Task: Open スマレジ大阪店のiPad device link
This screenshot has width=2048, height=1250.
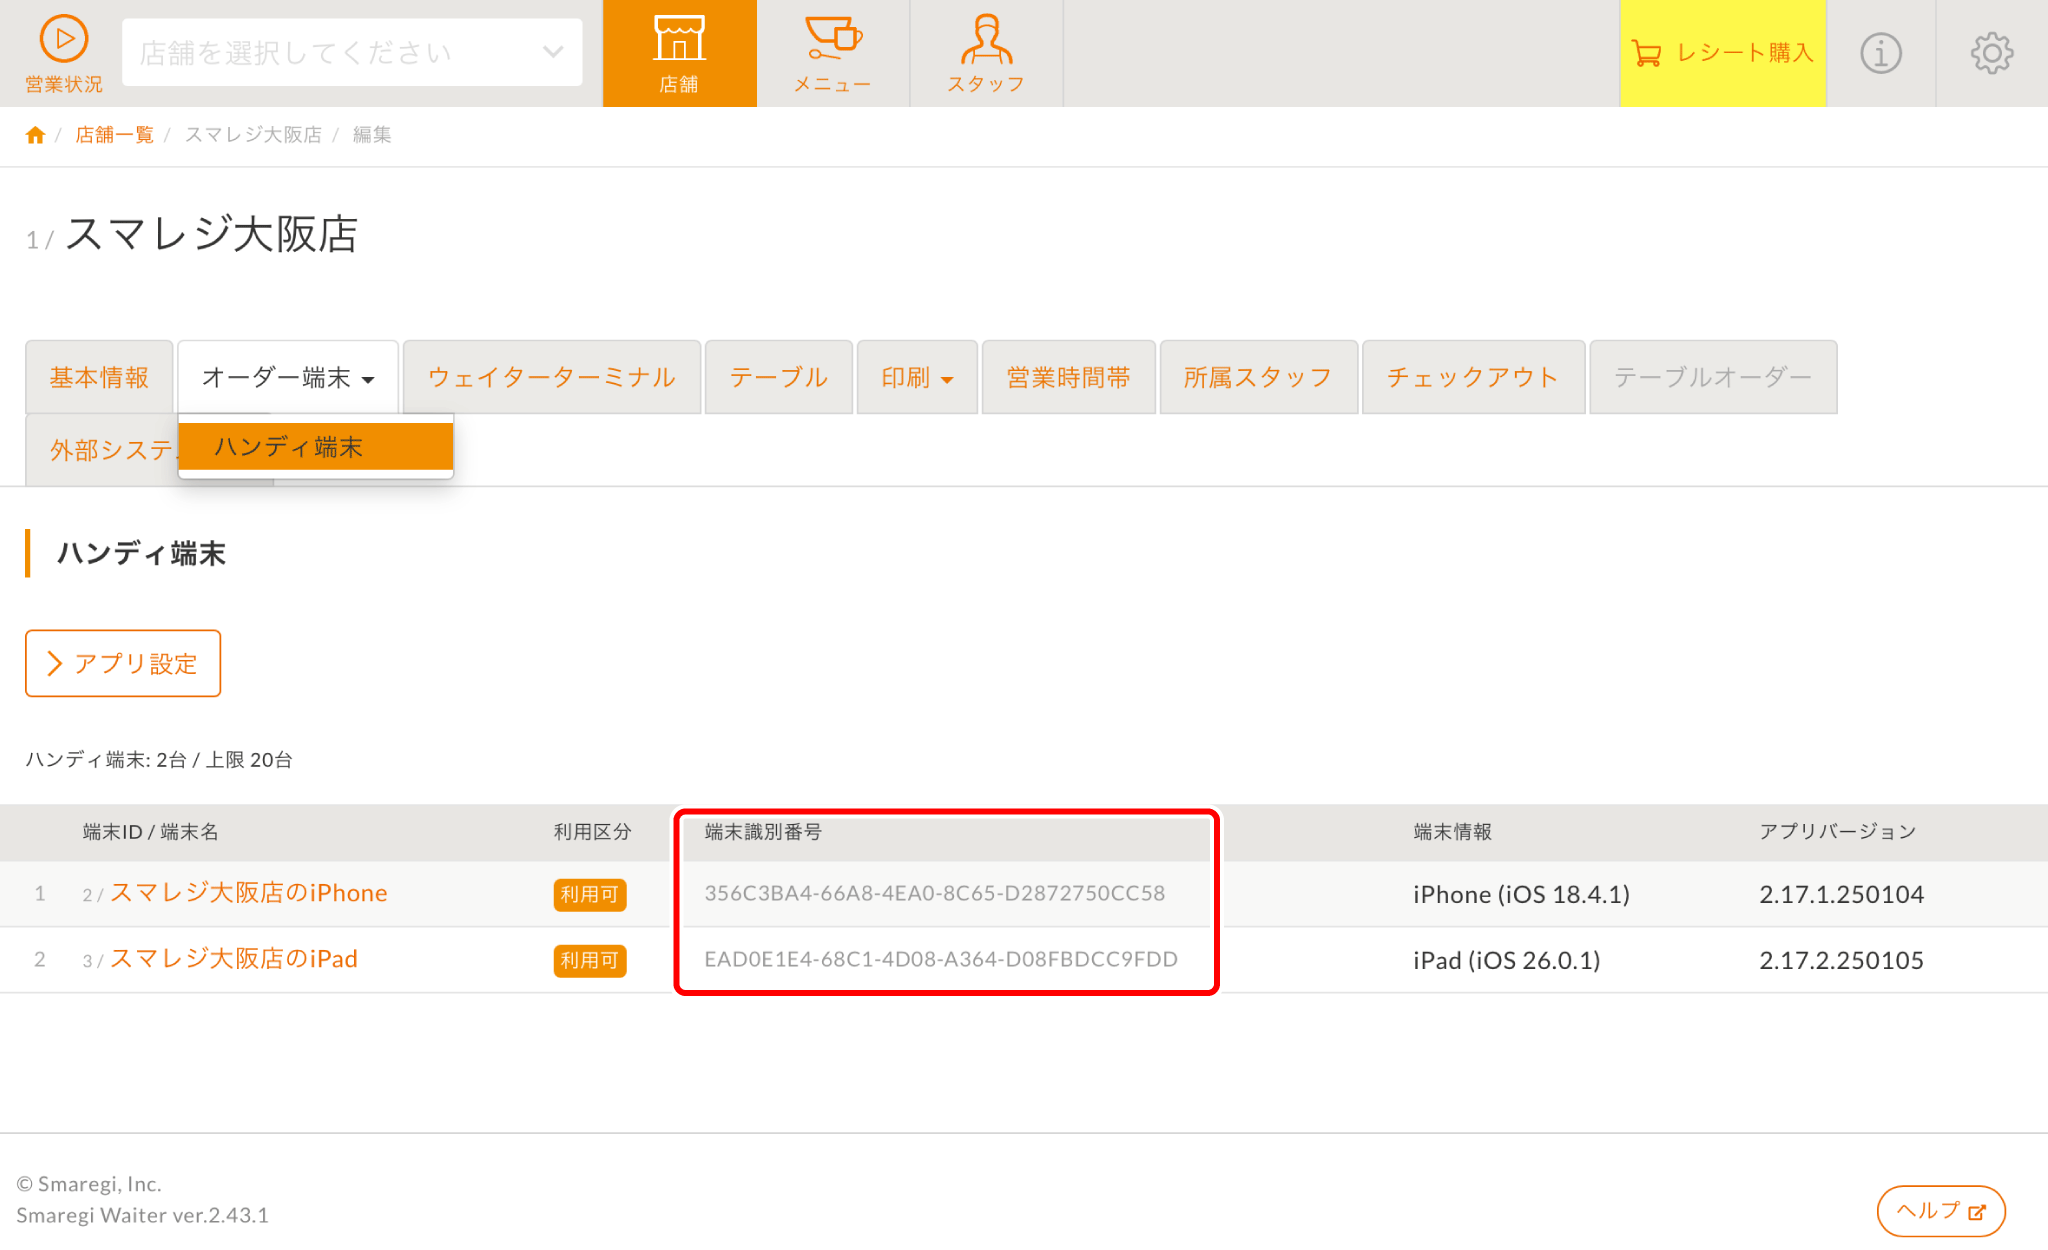Action: point(233,959)
